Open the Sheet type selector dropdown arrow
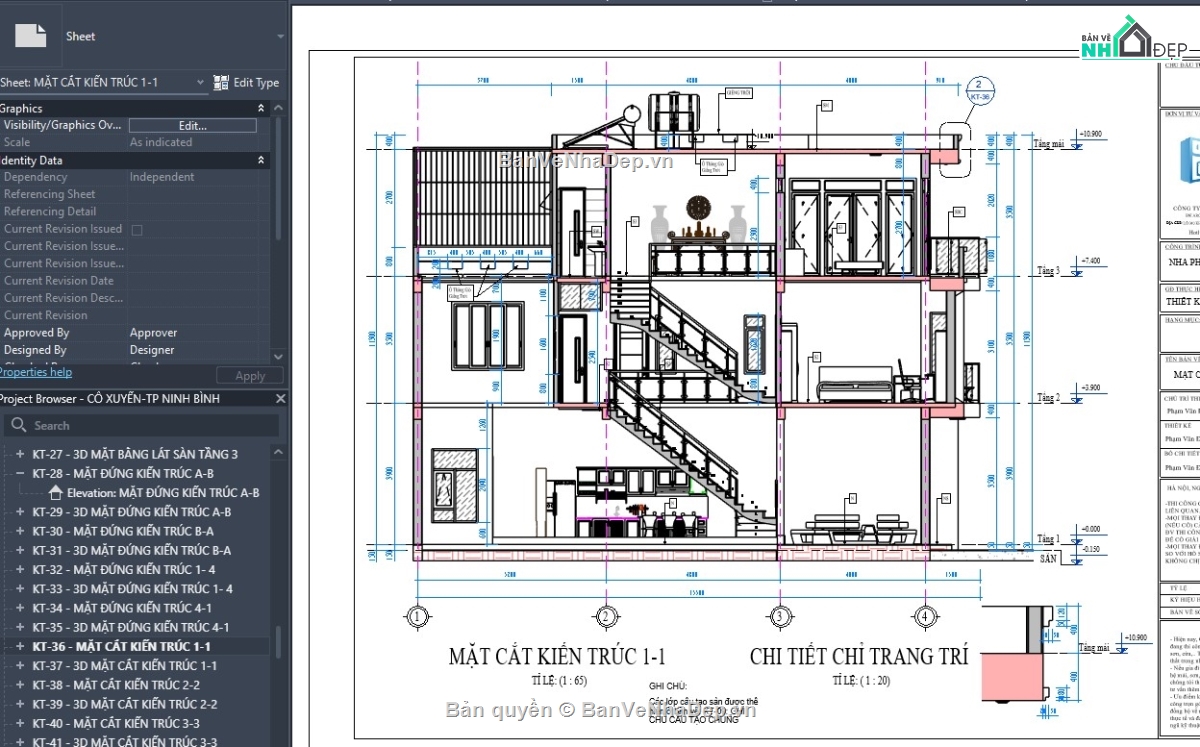 tap(282, 37)
